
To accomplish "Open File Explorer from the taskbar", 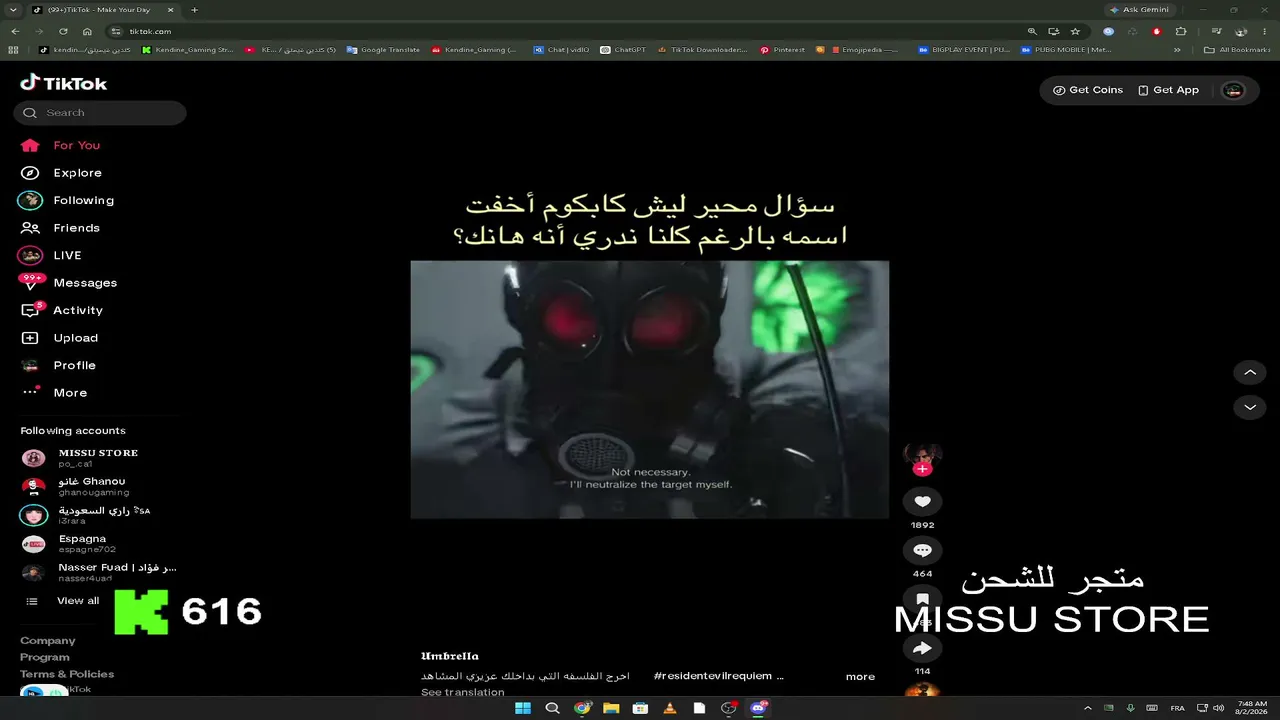I will [612, 708].
